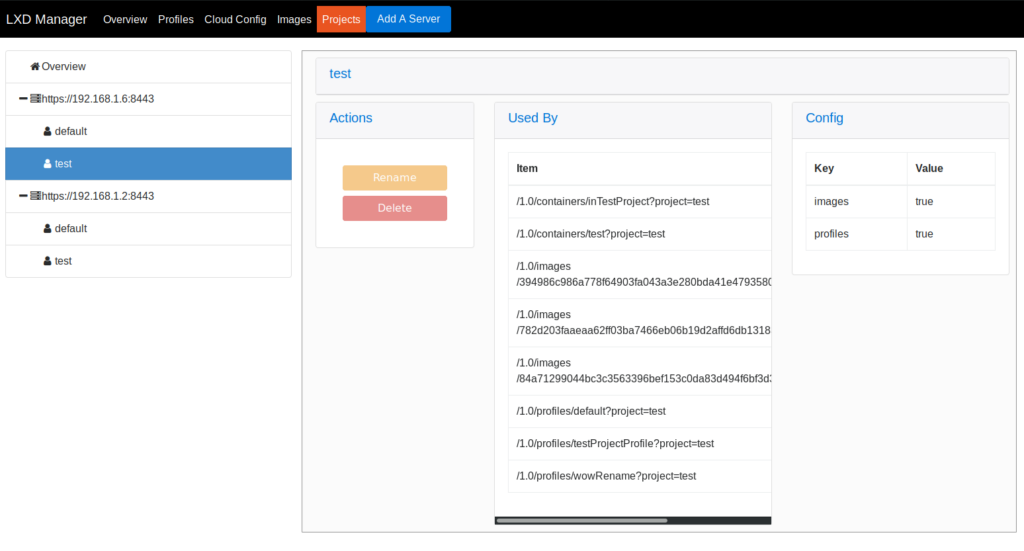Click server icon for https://192.168.1.6:8443

point(35,99)
